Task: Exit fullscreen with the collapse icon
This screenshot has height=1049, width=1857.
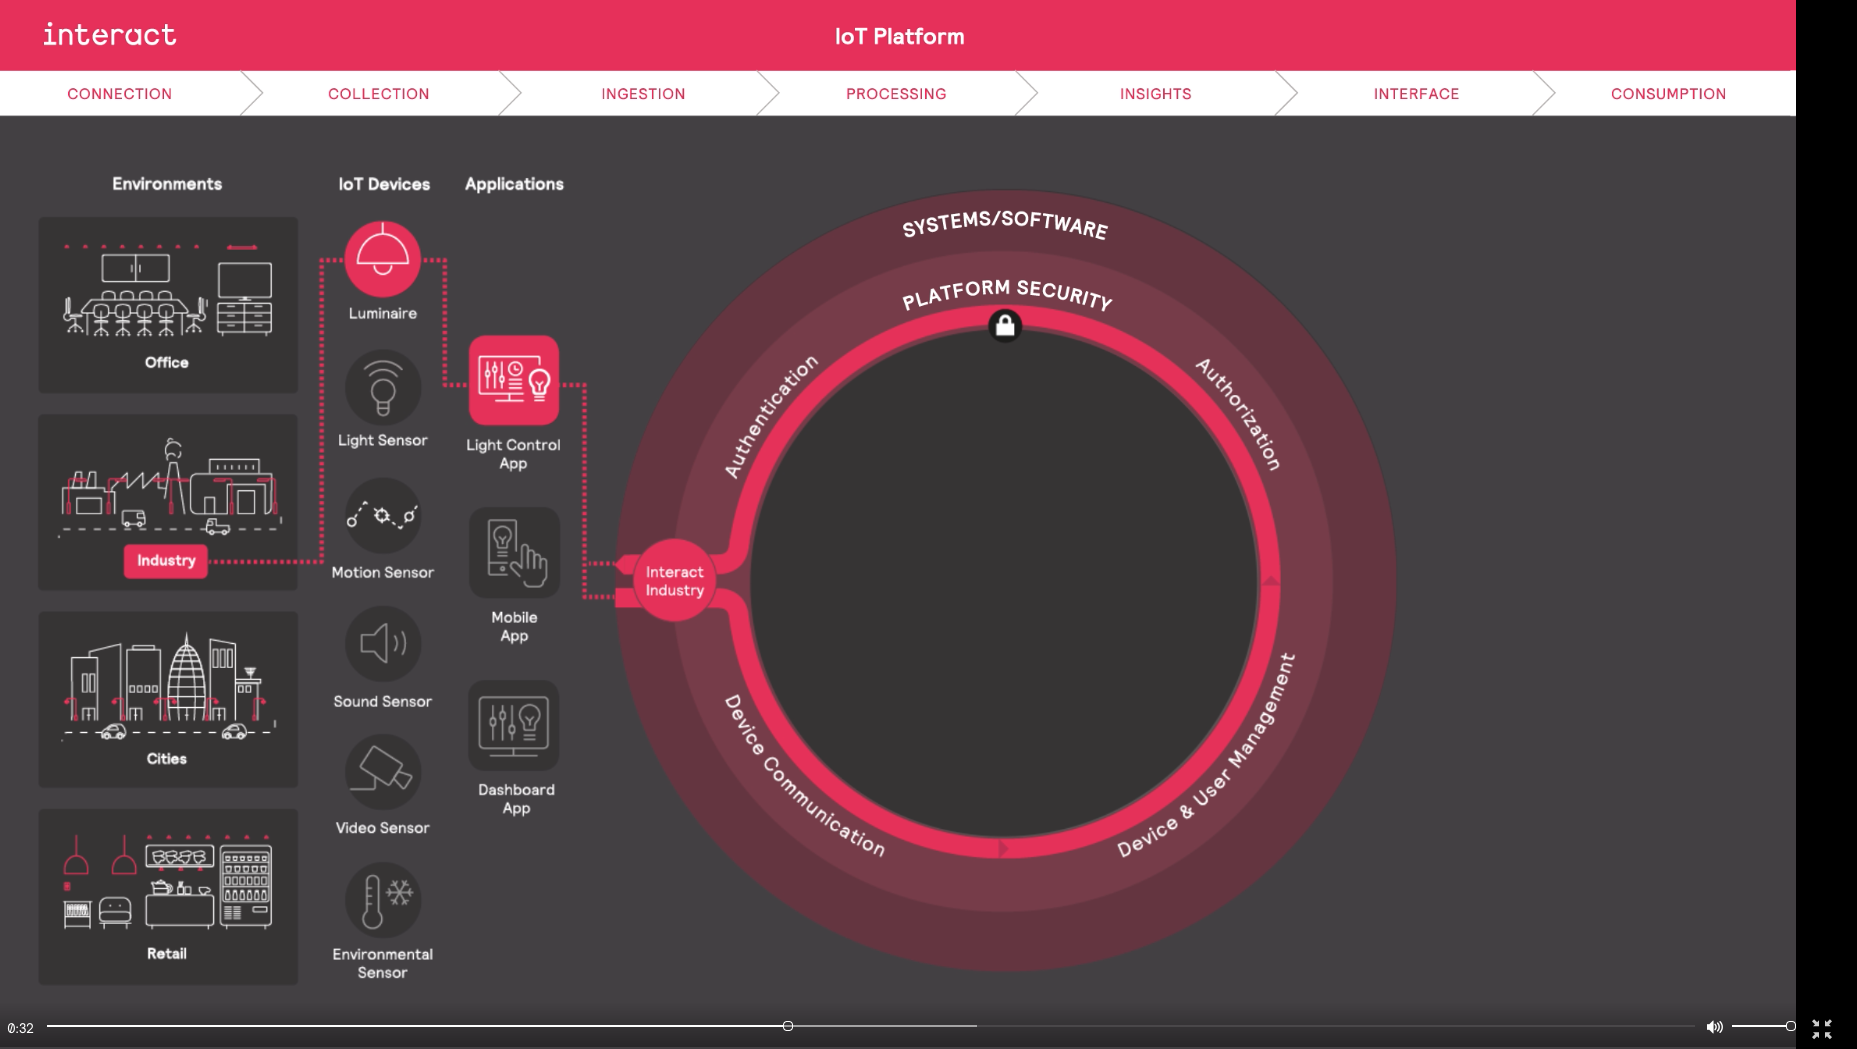Action: (1822, 1028)
